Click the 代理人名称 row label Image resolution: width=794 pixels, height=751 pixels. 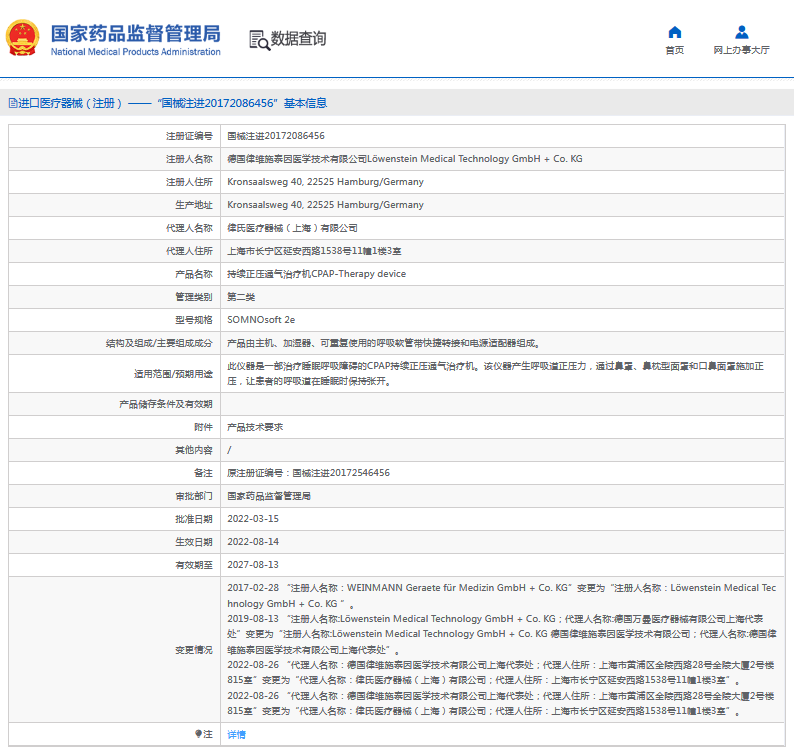189,228
